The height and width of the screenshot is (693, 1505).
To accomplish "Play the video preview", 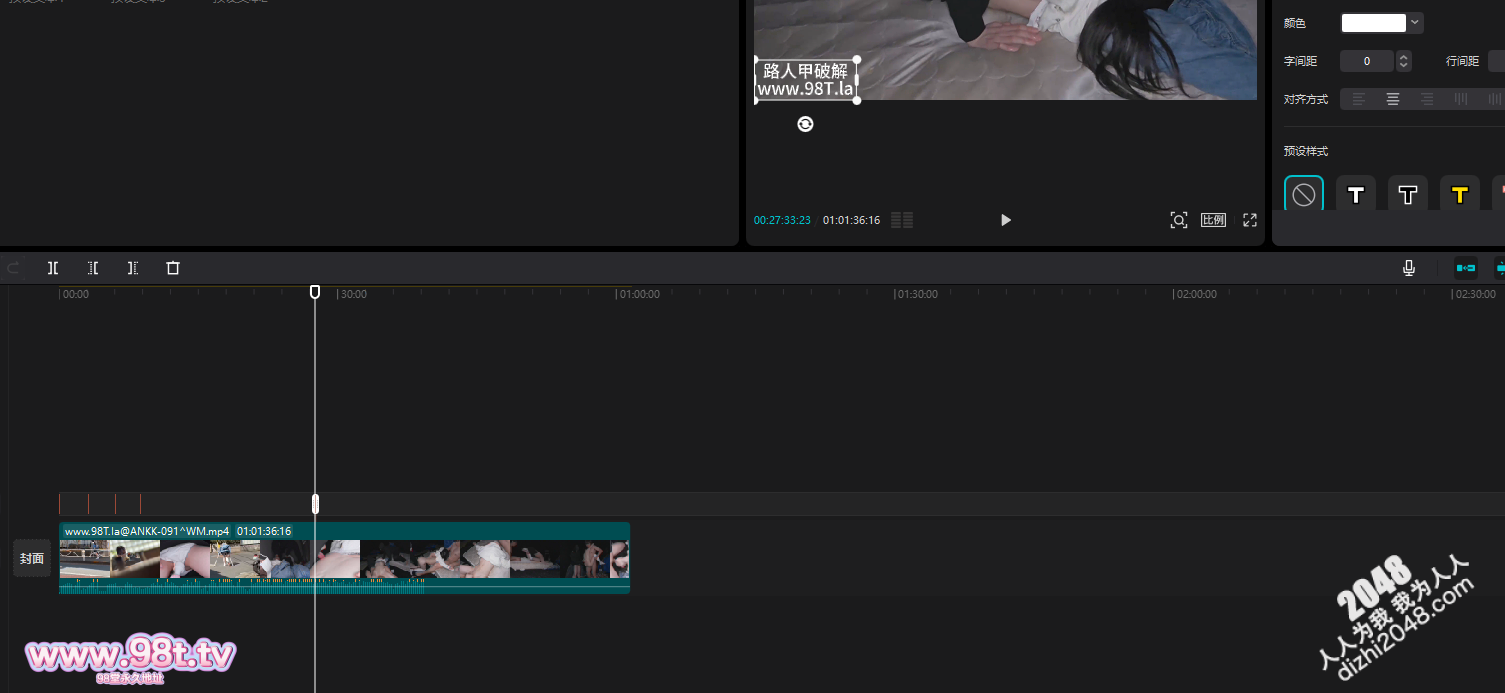I will coord(1006,220).
